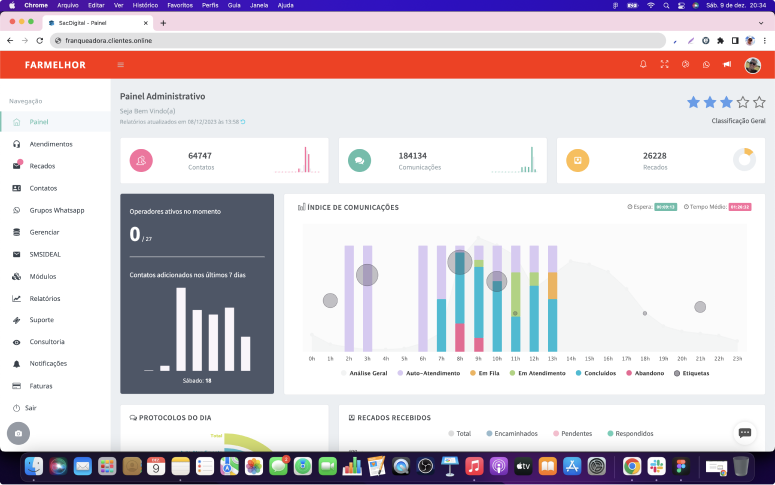This screenshot has height=485, width=775.
Task: Click the envelope icon beside Recados
Action: [x=16, y=166]
